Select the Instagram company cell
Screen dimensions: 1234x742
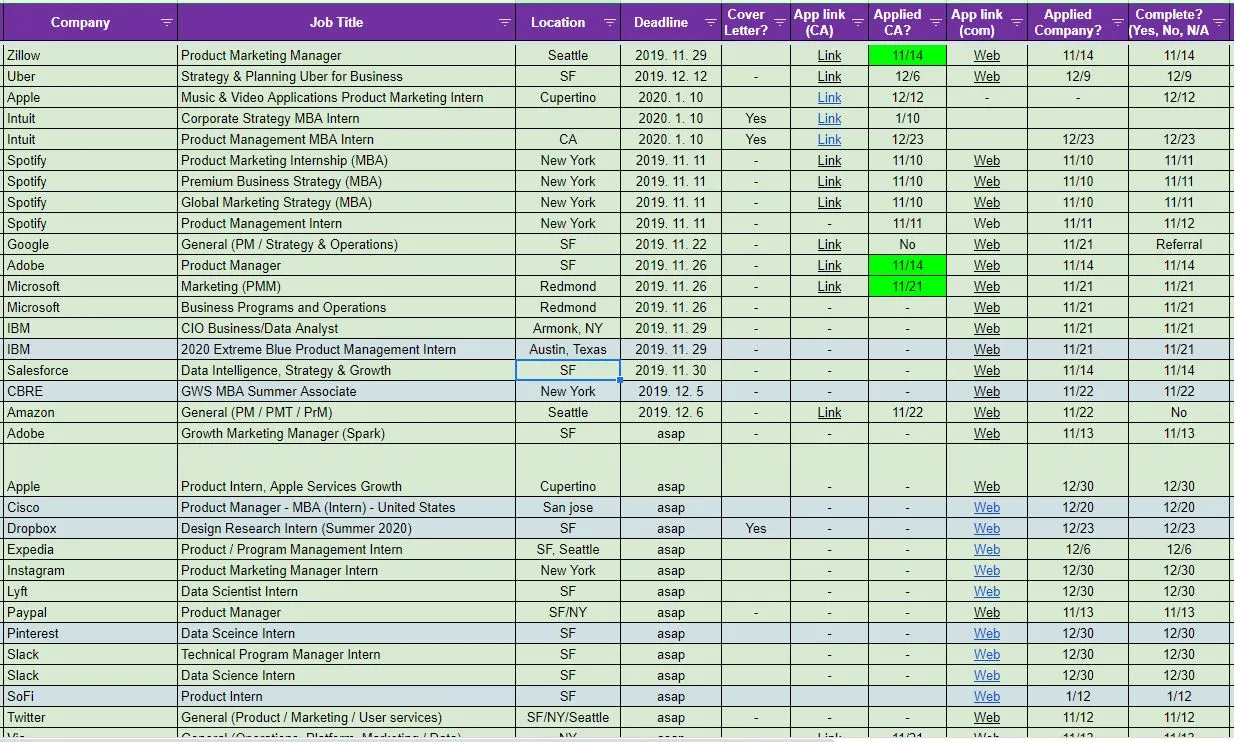[x=90, y=570]
